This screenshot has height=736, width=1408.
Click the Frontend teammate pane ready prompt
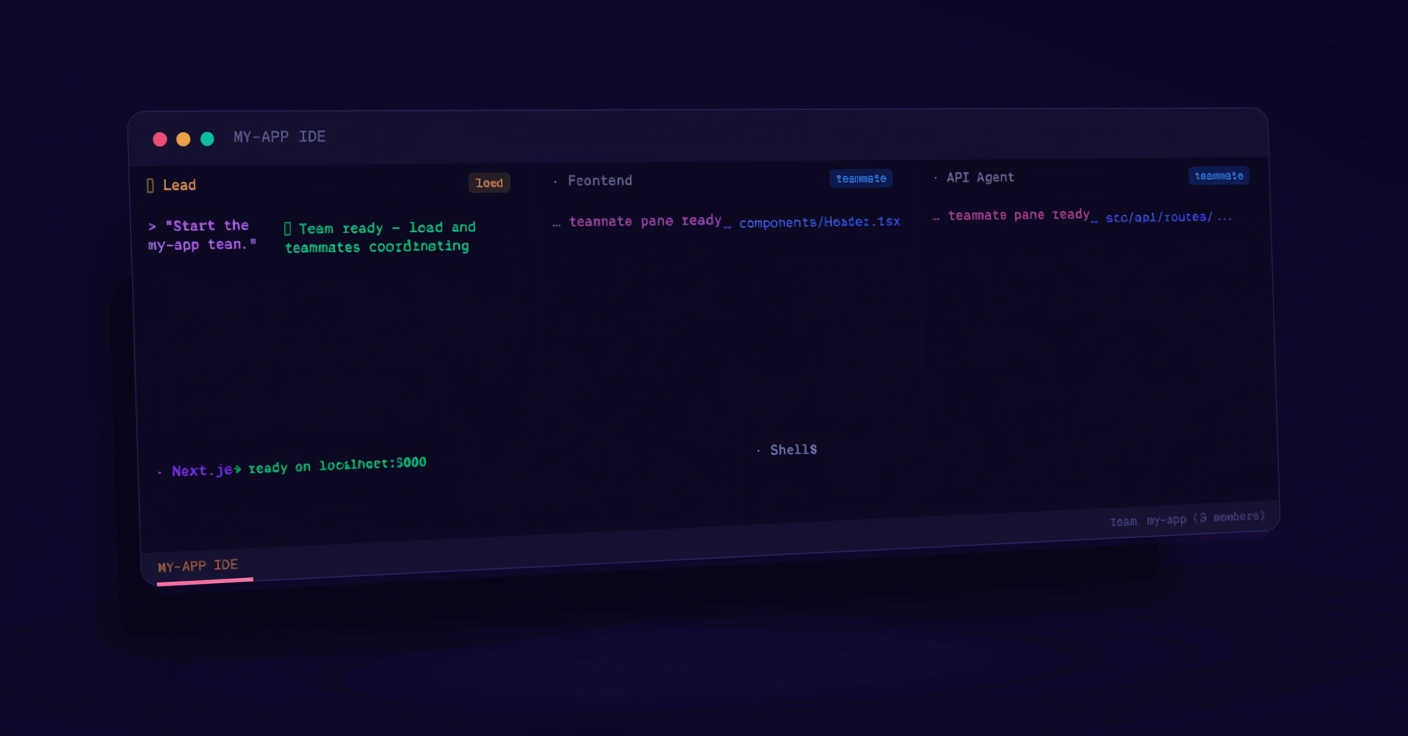645,221
